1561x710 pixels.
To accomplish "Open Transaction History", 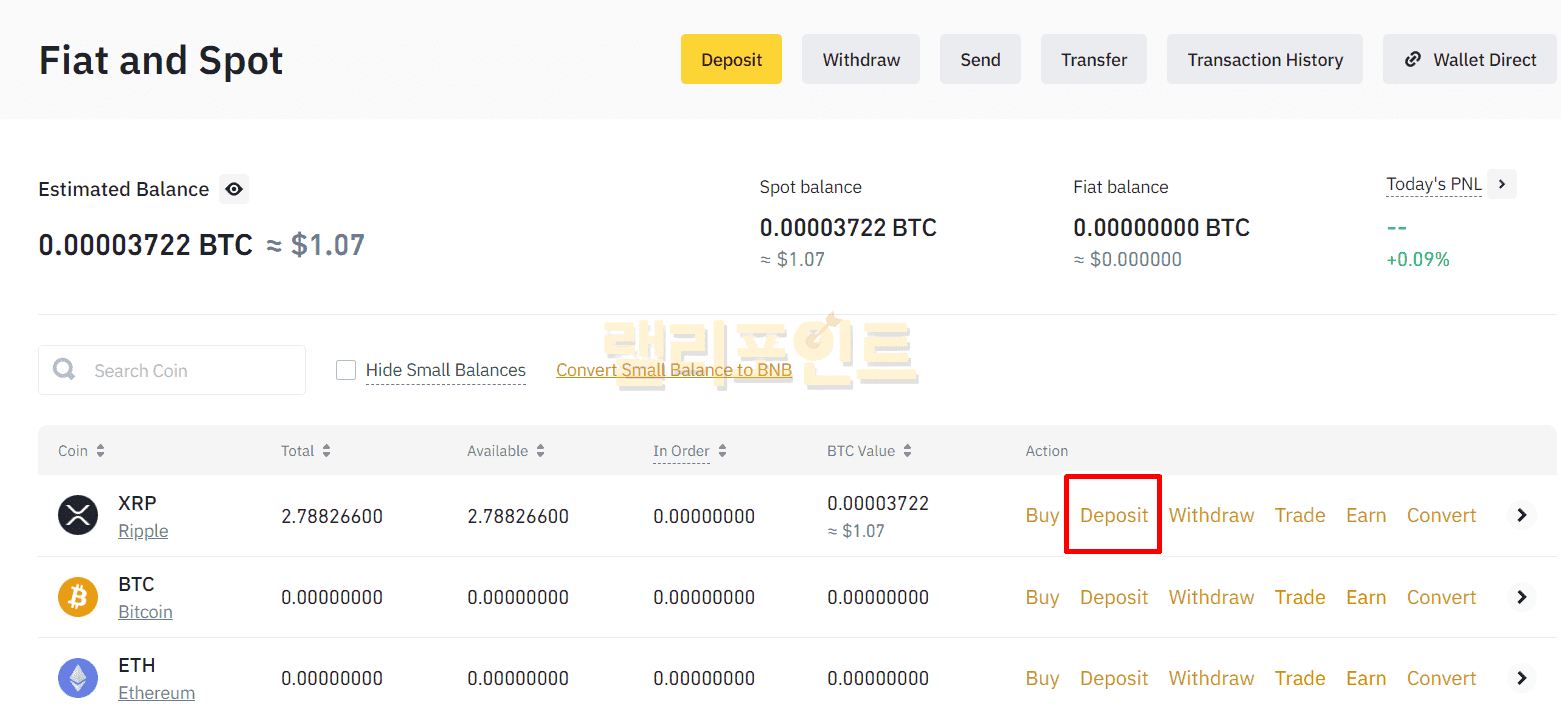I will click(x=1265, y=59).
